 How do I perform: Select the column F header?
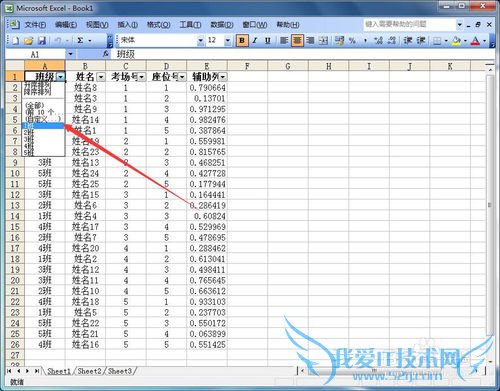247,66
